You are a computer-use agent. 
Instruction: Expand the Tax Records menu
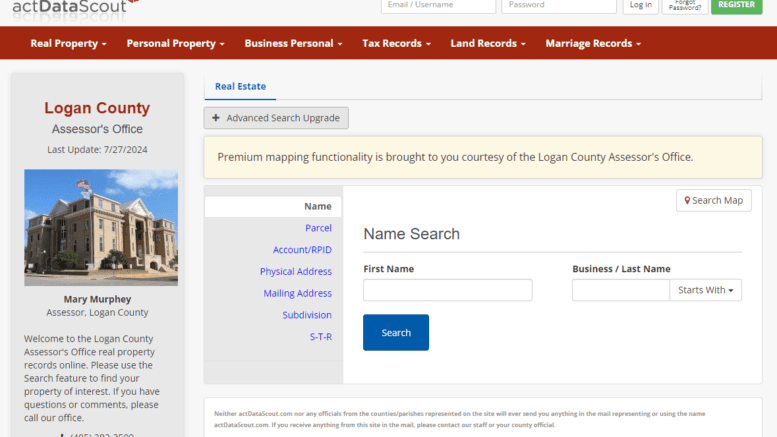point(396,44)
